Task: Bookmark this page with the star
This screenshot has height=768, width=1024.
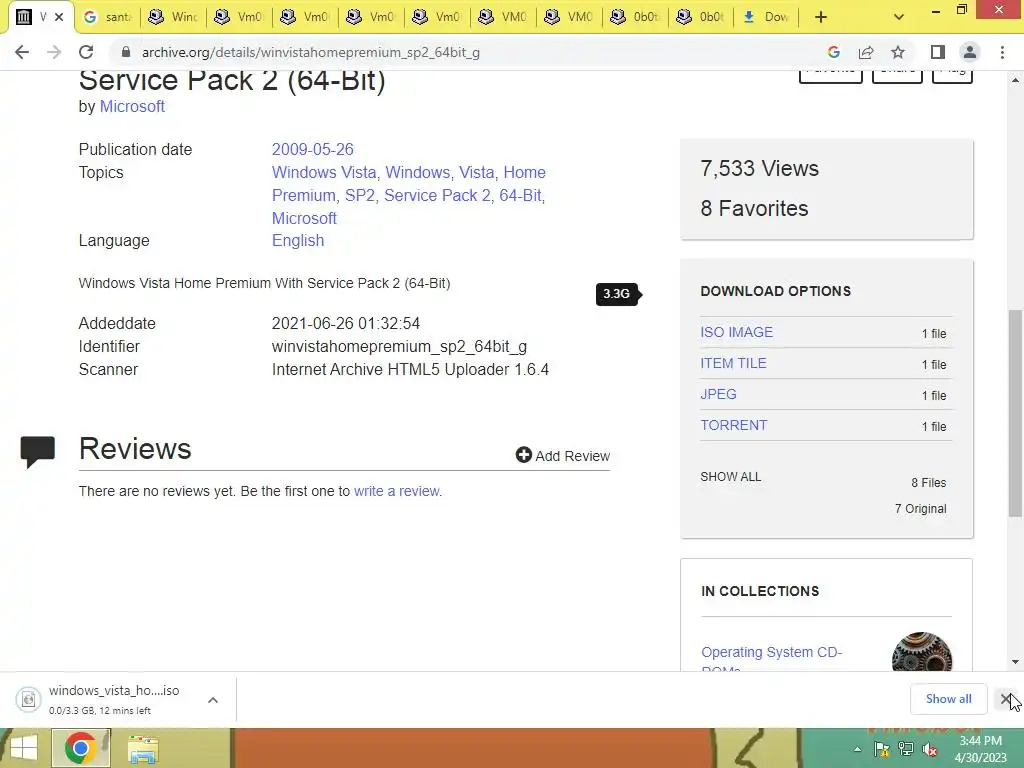Action: tap(898, 52)
